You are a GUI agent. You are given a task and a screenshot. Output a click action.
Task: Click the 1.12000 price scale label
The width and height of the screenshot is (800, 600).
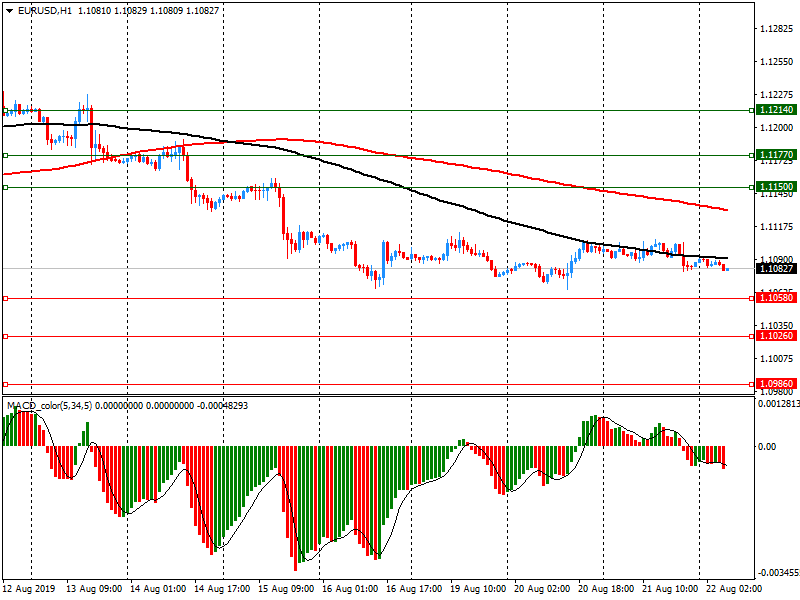click(x=777, y=128)
